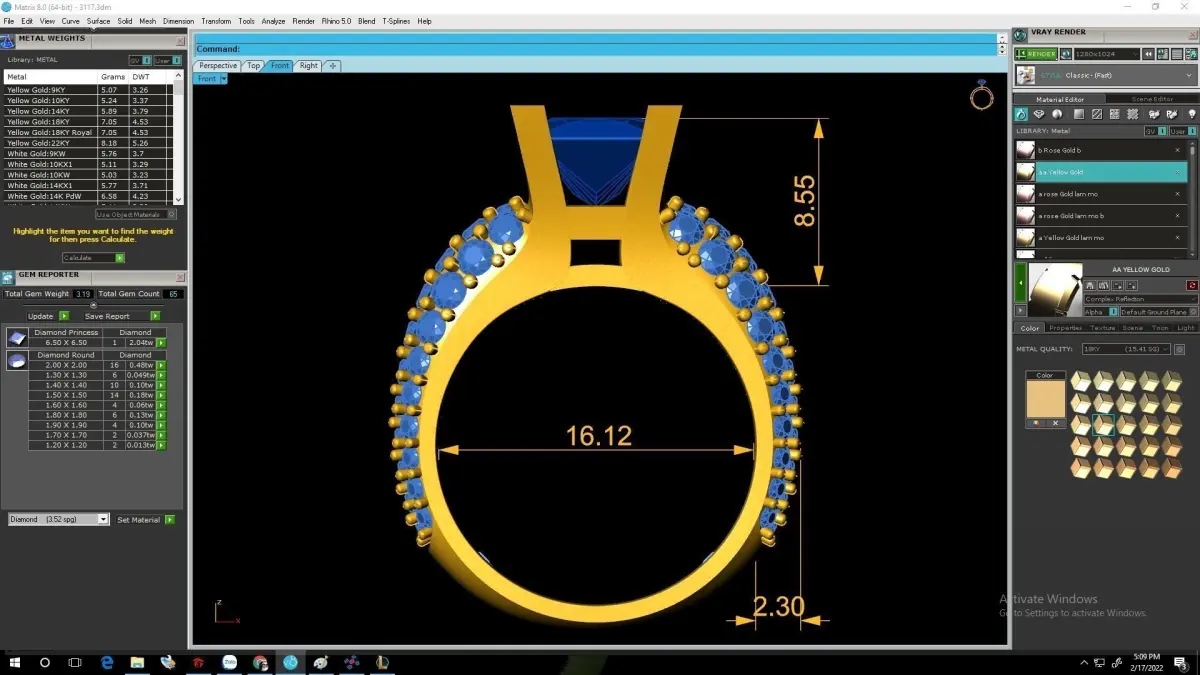Open Windows Start menu
Image resolution: width=1200 pixels, height=675 pixels.
(x=14, y=662)
